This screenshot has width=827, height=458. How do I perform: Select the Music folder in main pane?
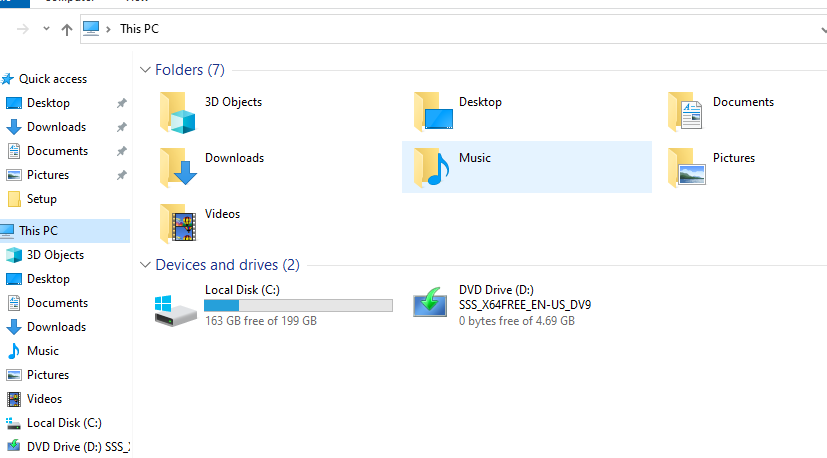432,166
